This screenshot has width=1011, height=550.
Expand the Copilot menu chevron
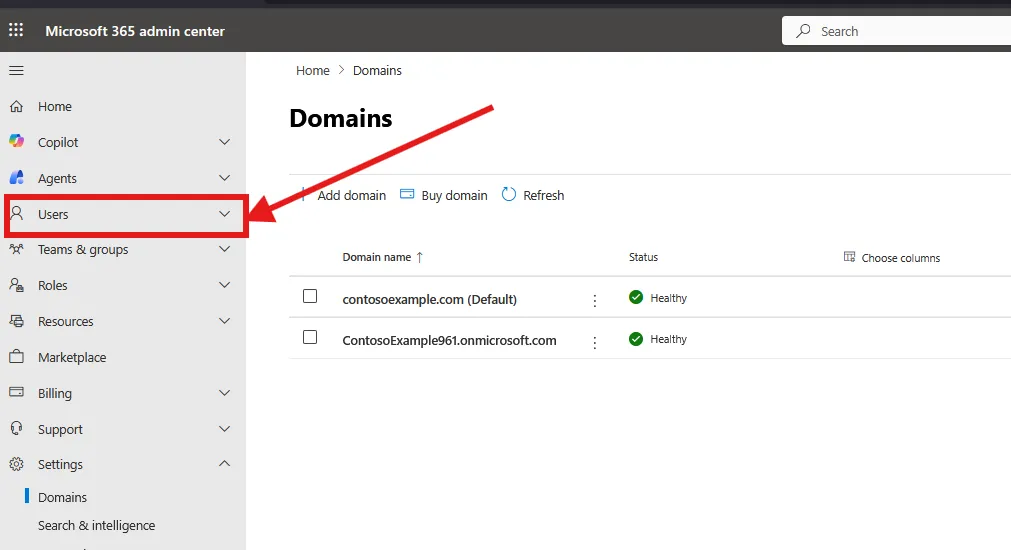224,142
